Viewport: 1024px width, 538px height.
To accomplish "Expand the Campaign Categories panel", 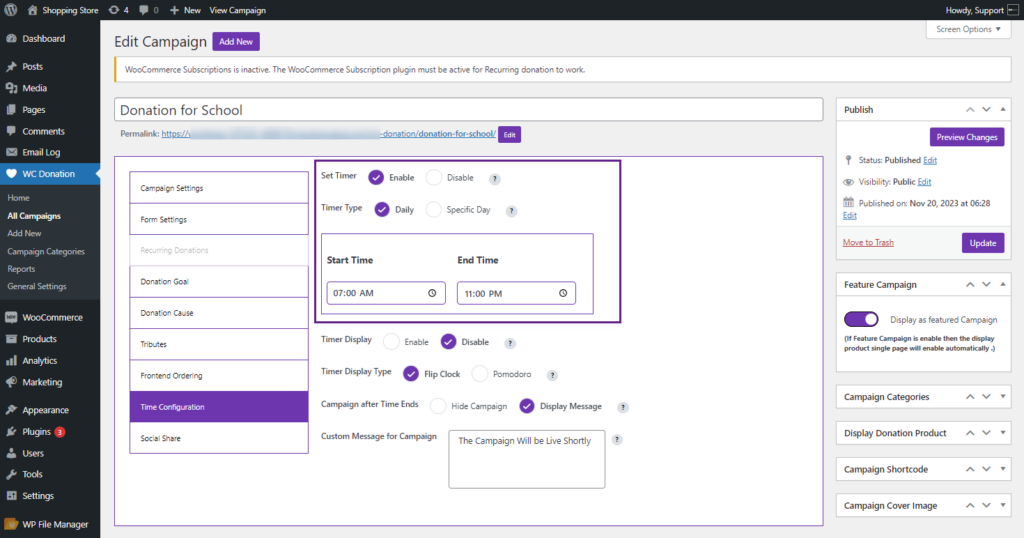I will point(1003,397).
